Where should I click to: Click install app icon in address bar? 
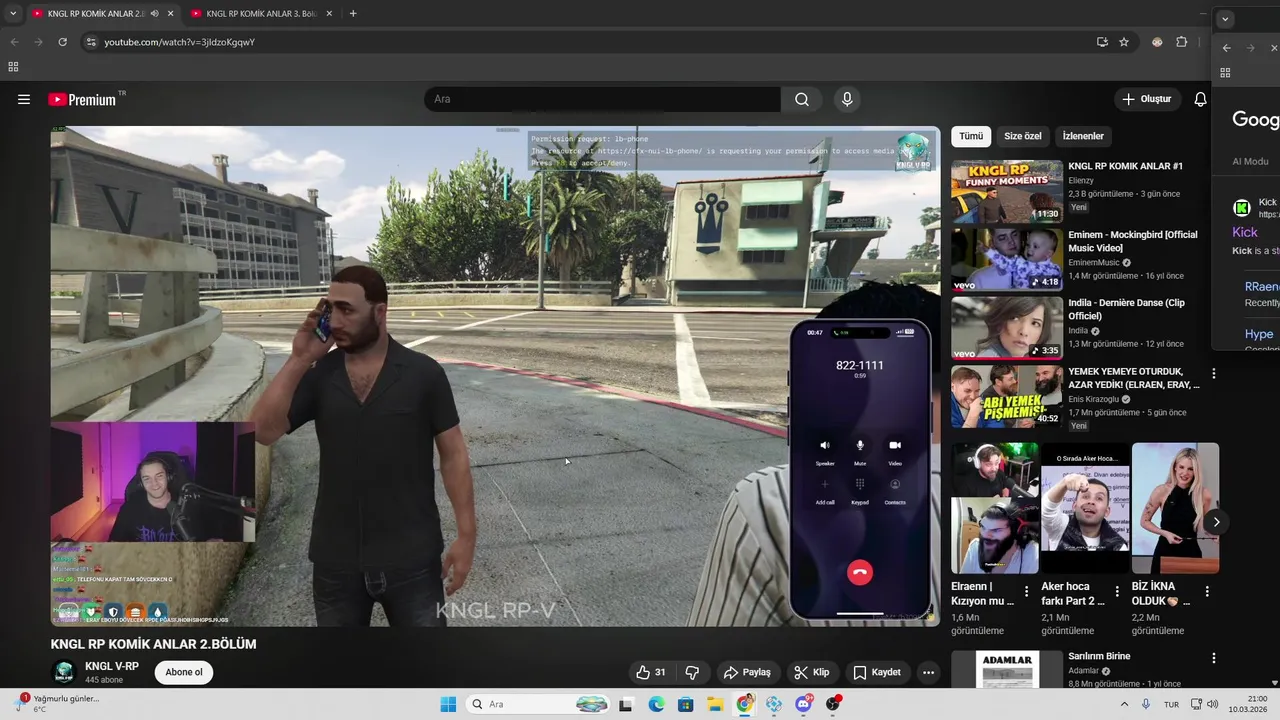click(x=1102, y=42)
